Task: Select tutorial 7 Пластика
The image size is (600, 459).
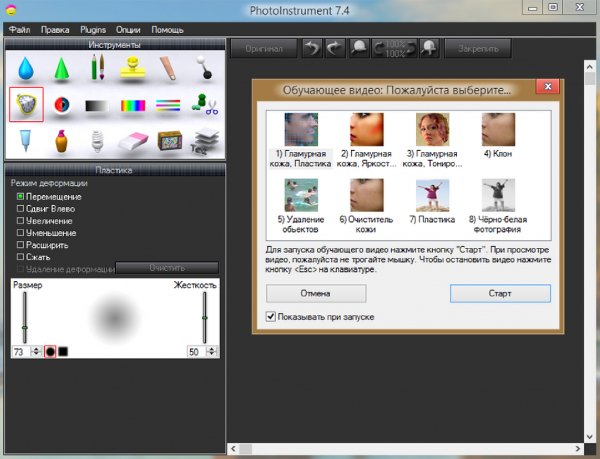Action: (432, 202)
